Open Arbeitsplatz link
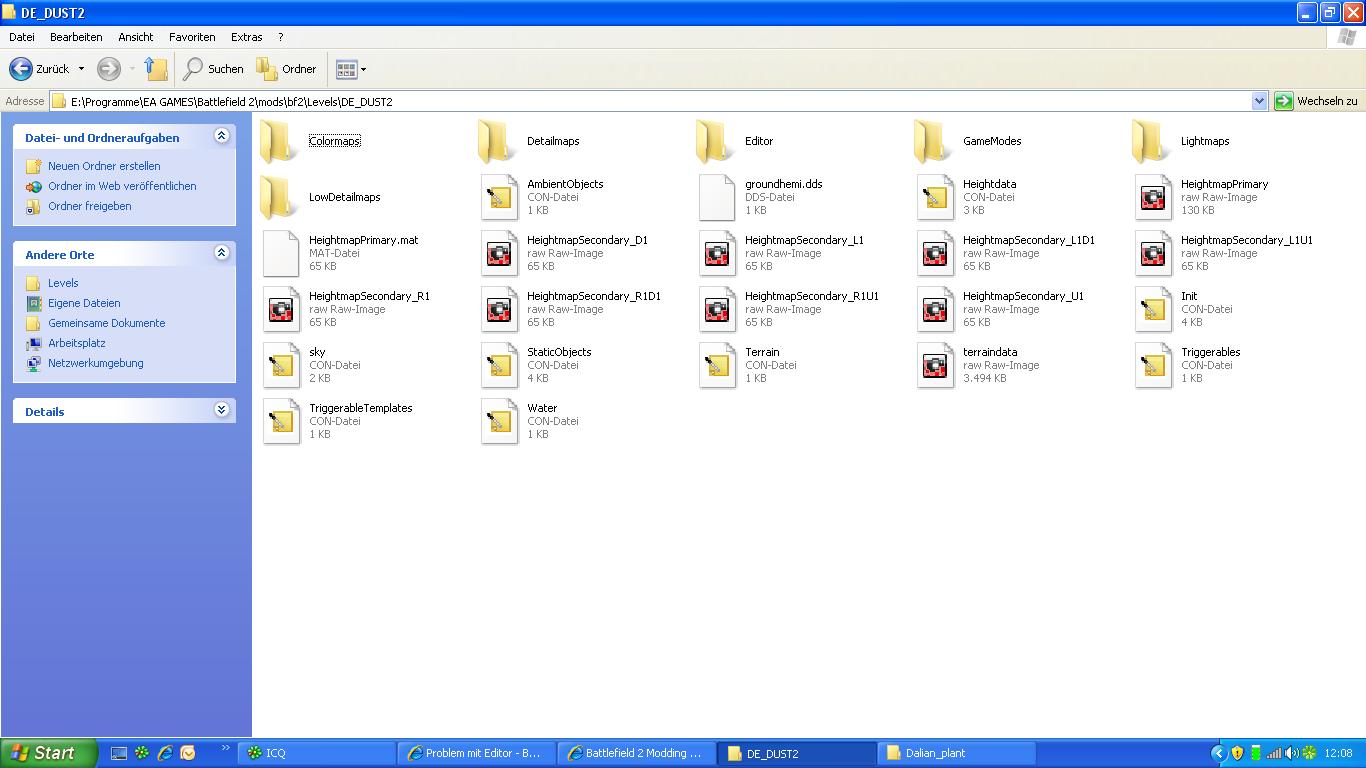Screen dimensions: 1366x768 click(77, 343)
